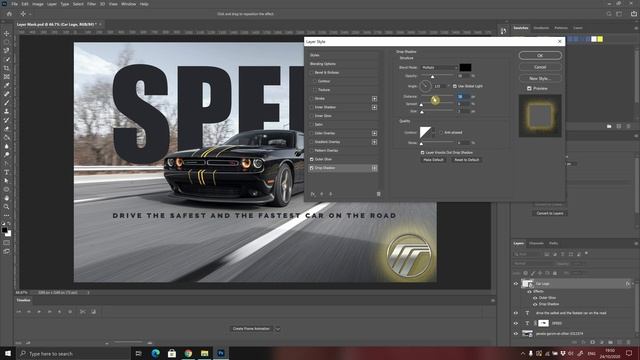Select the Frame tool
This screenshot has height=360, width=640.
tap(7, 77)
